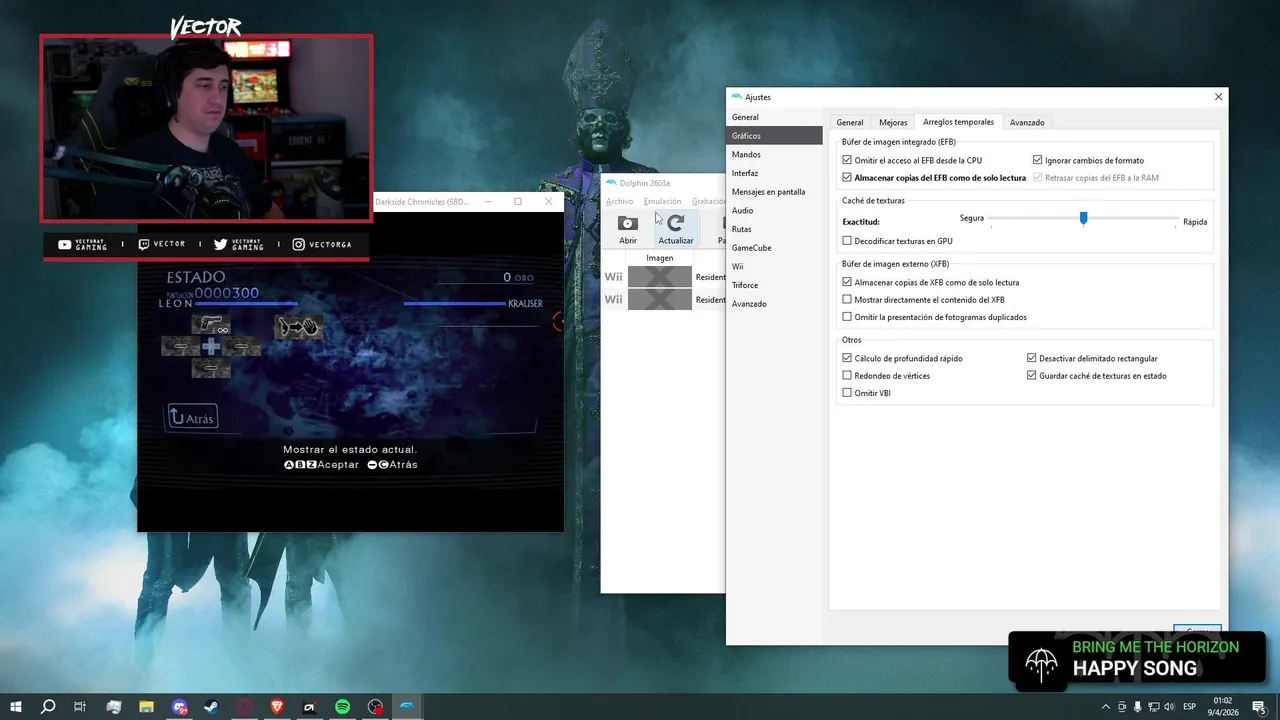1280x720 pixels.
Task: Switch to the Mejoras tab
Action: coord(893,122)
